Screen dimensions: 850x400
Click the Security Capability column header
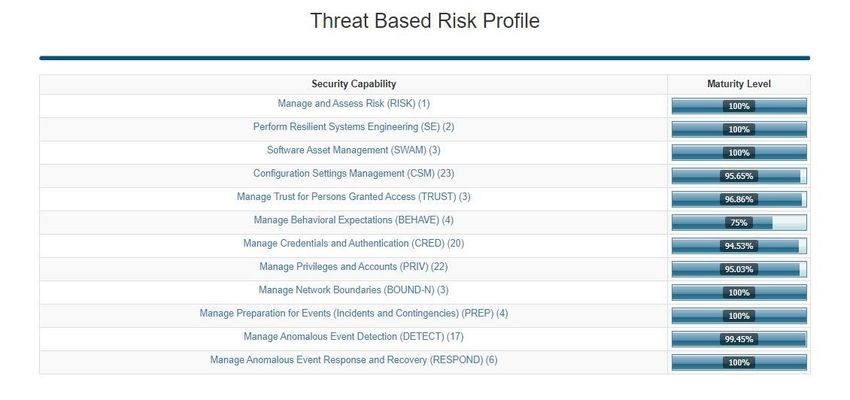(353, 84)
